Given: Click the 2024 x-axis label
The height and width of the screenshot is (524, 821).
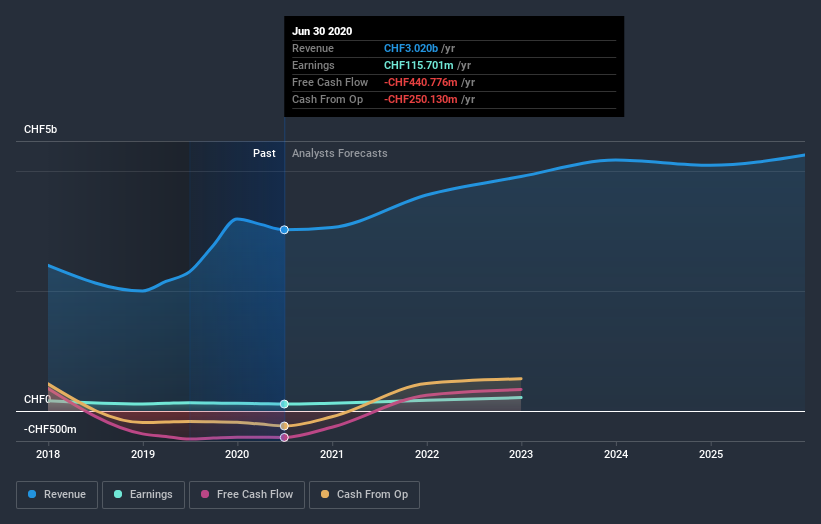Looking at the screenshot, I should [616, 454].
